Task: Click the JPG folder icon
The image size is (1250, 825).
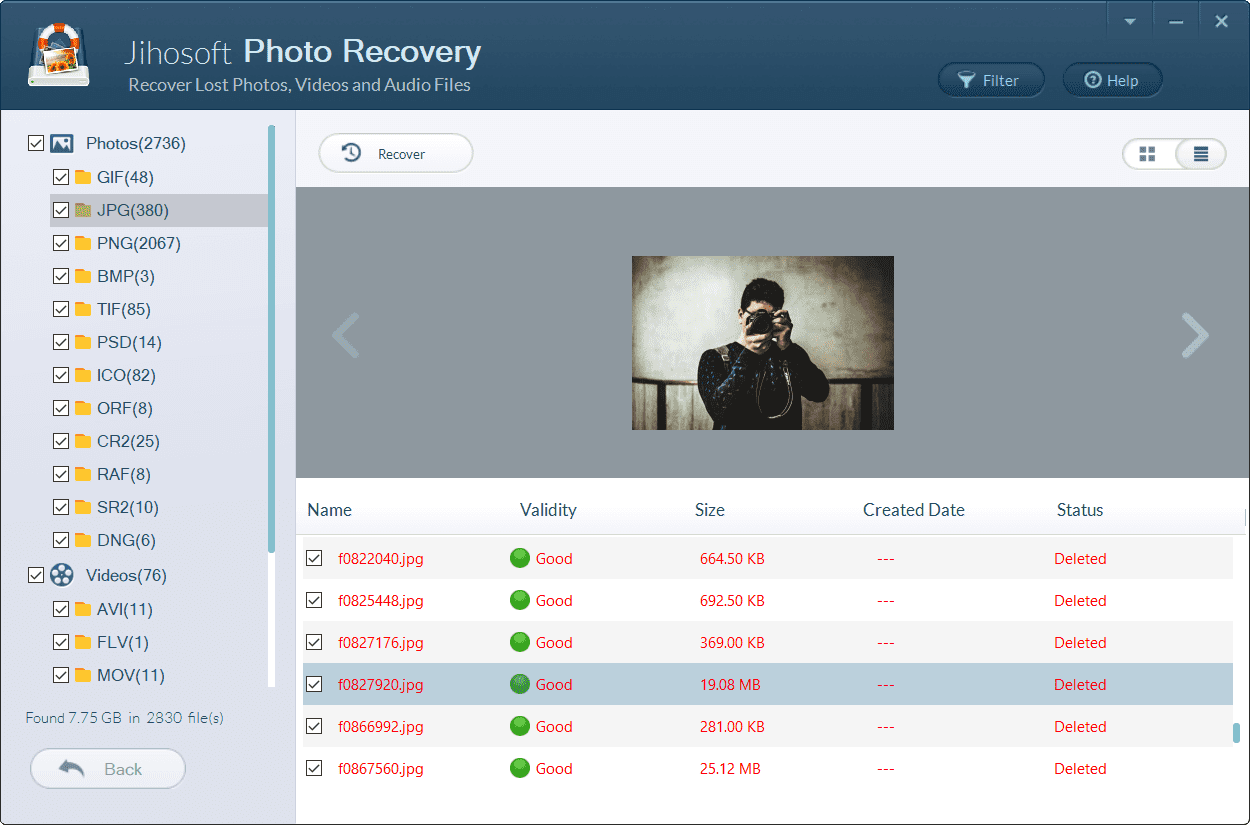Action: (84, 210)
